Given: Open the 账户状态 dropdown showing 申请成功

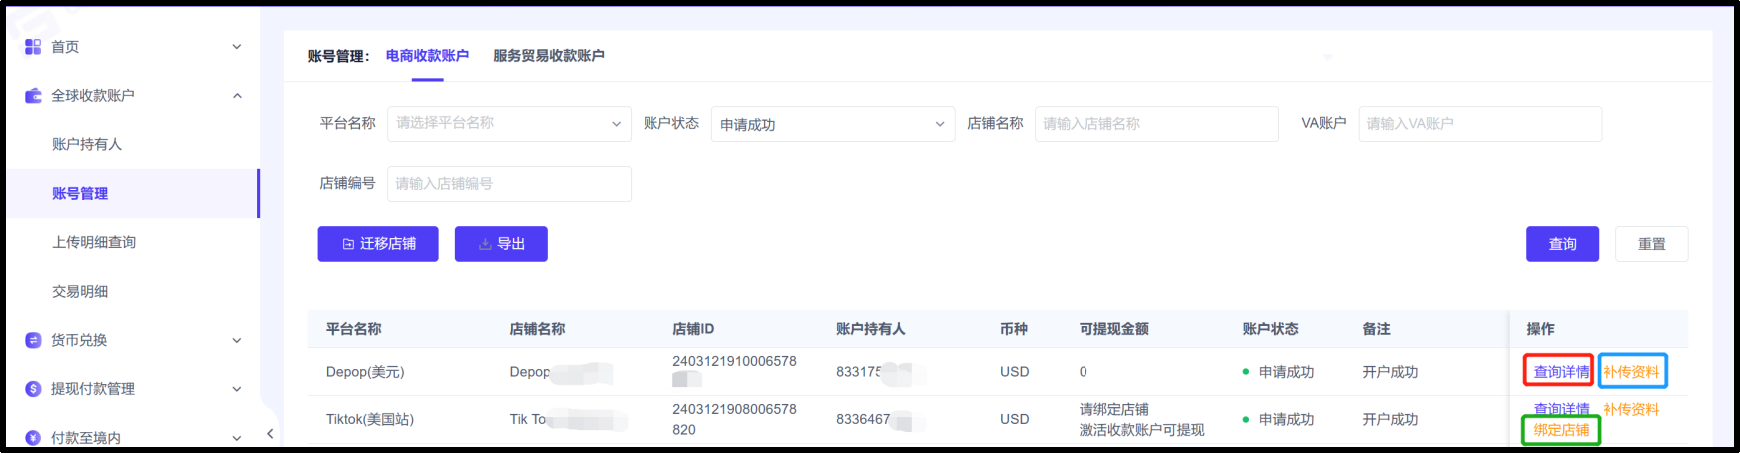Looking at the screenshot, I should click(832, 124).
